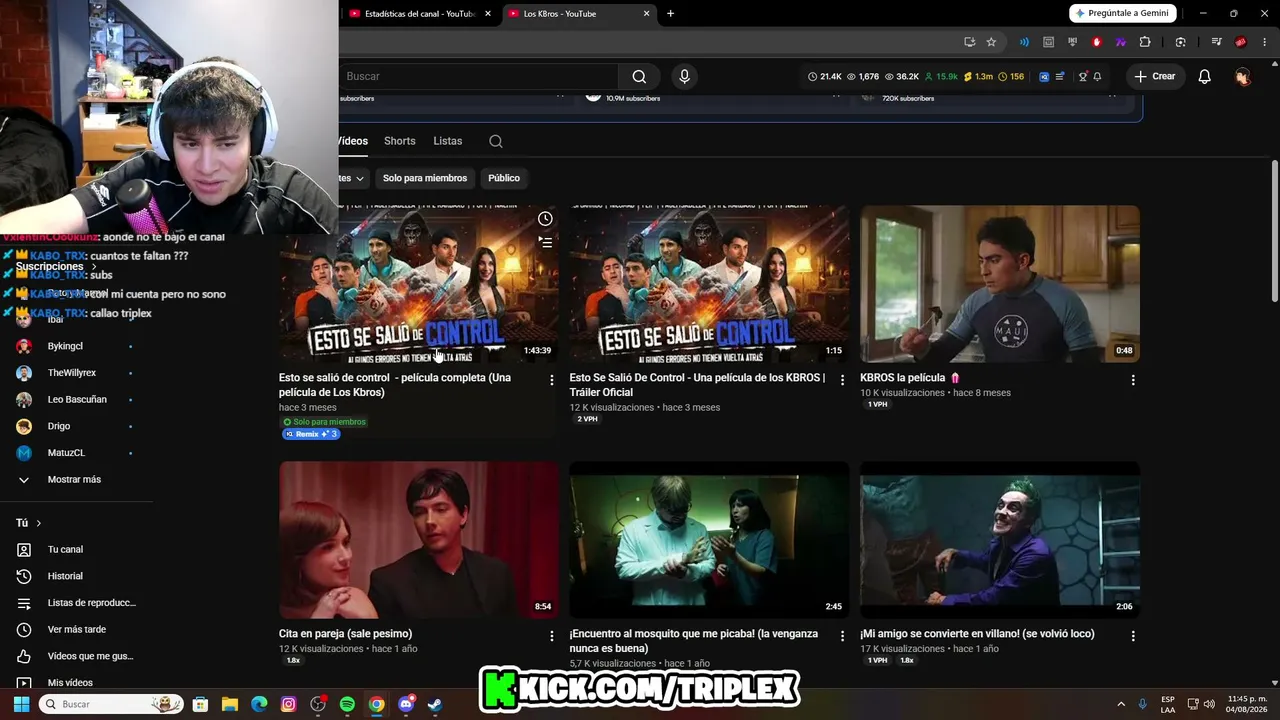Open the vidIQ extension icon in YouTube header

point(1044,77)
